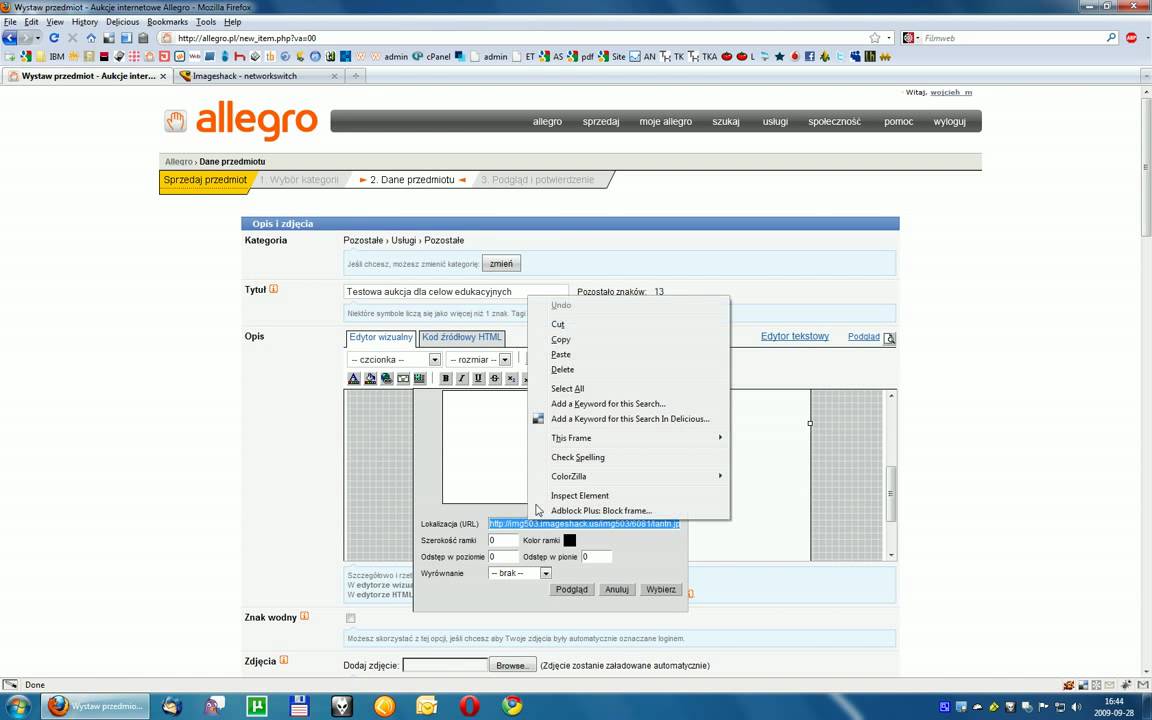The height and width of the screenshot is (720, 1152).
Task: Choose Inspect Element in context menu
Action: click(580, 495)
